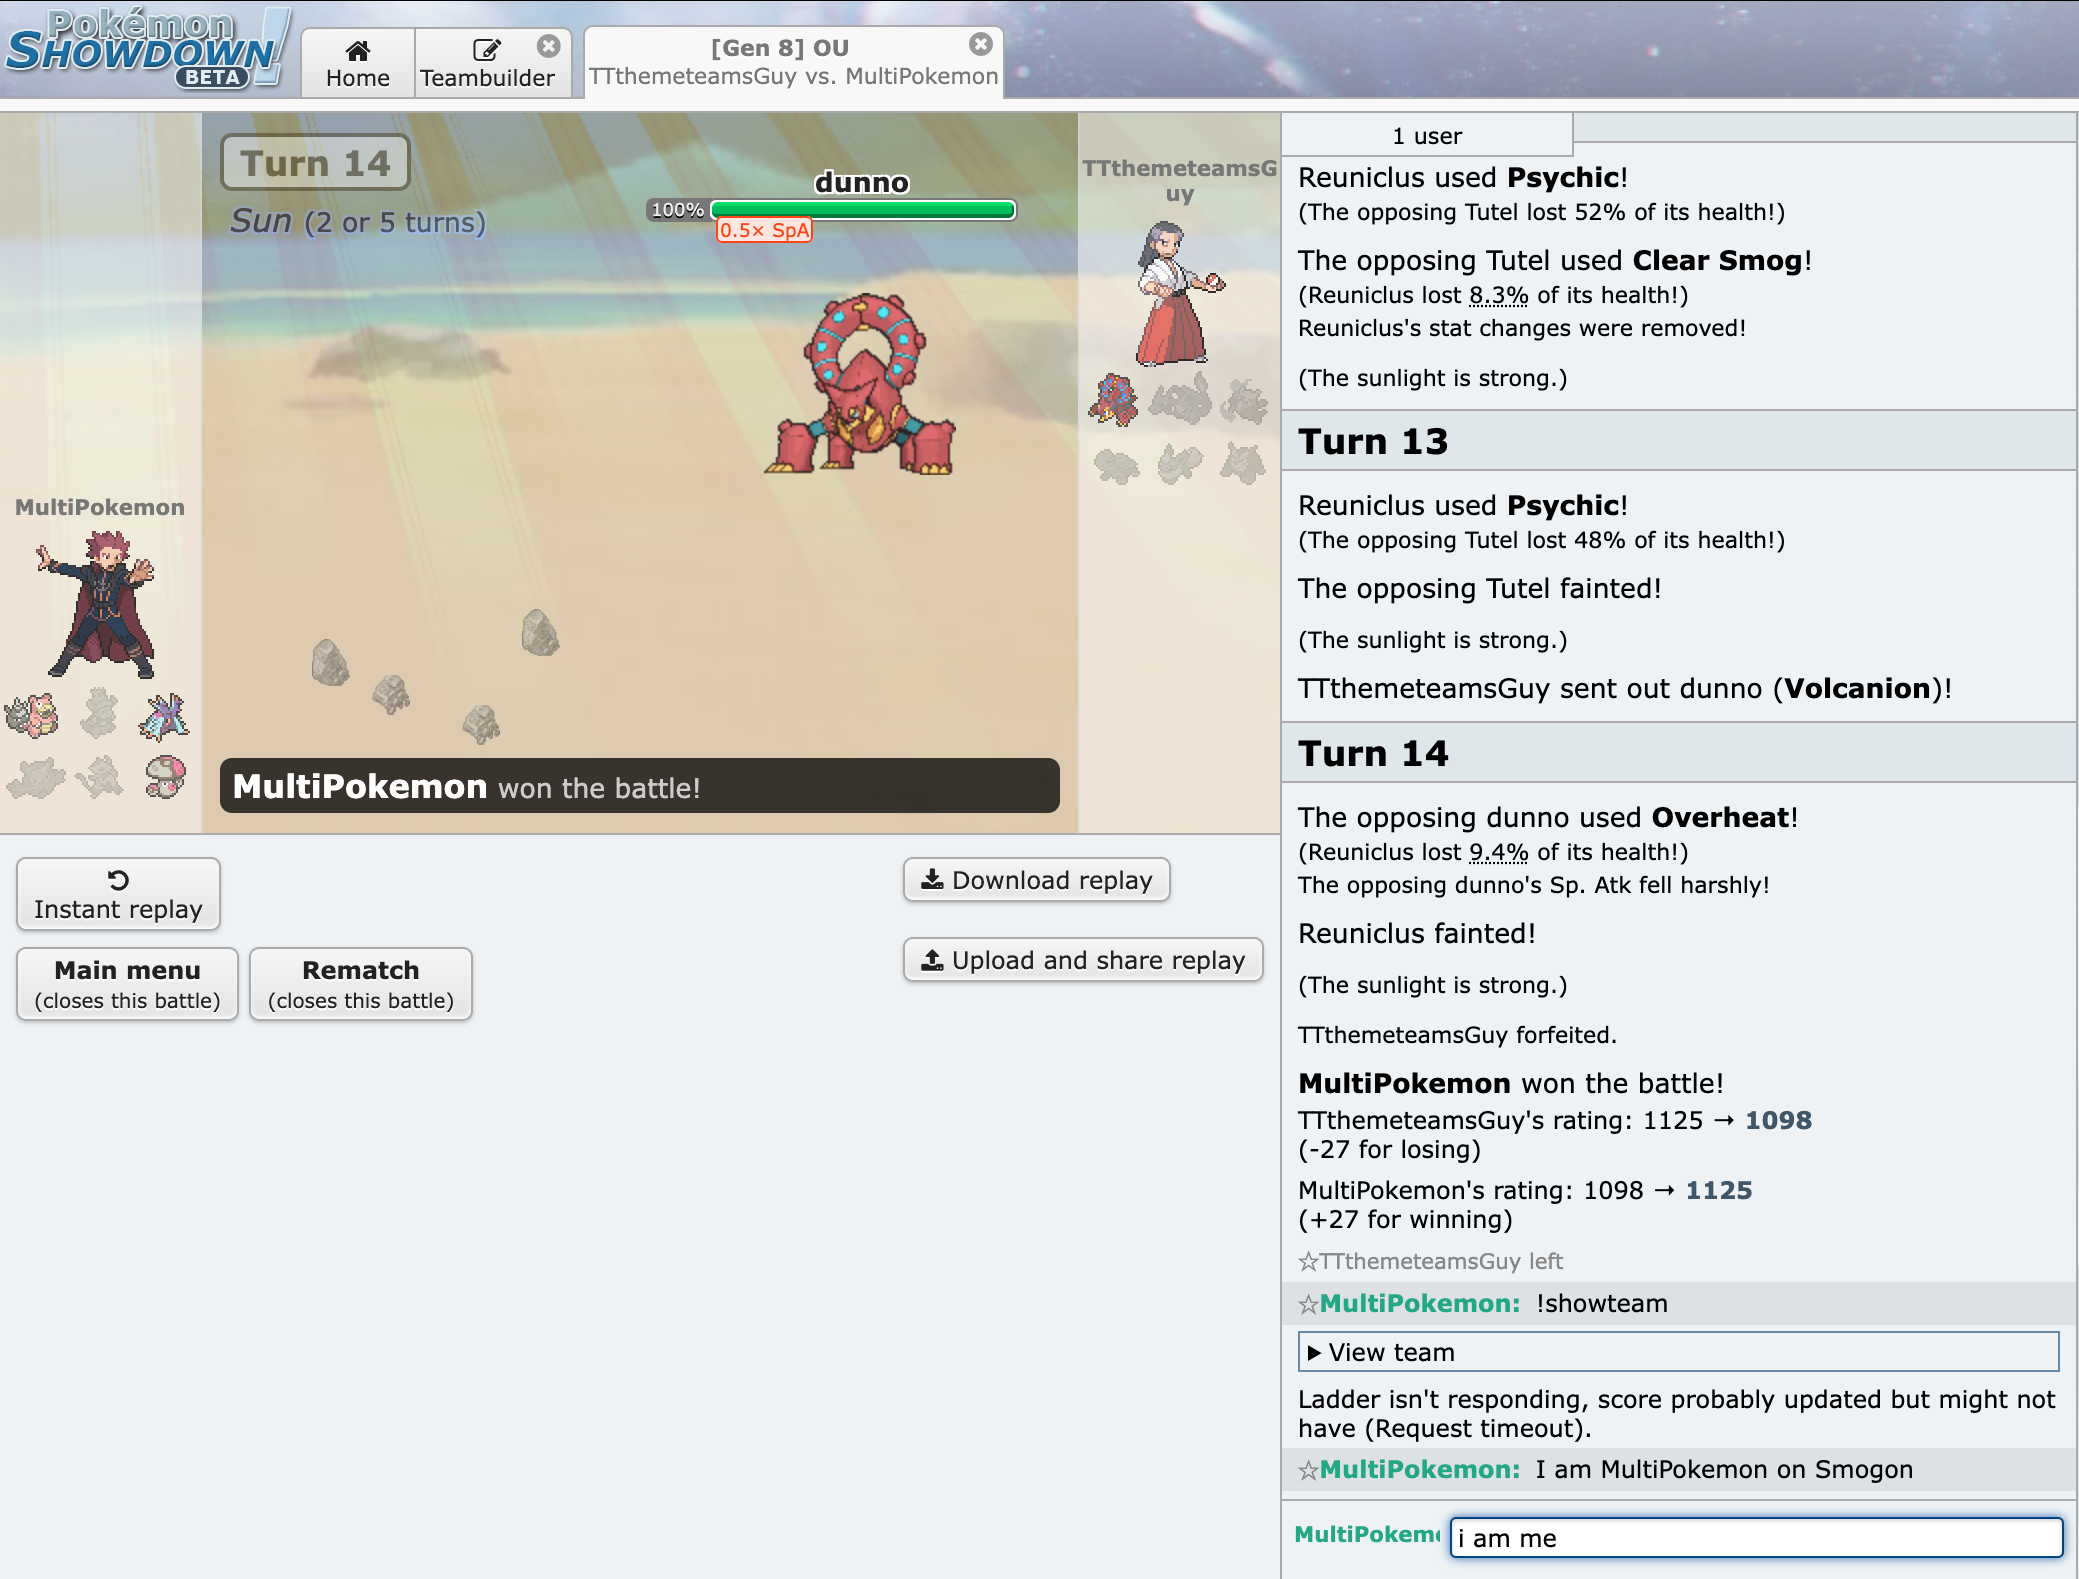Image resolution: width=2079 pixels, height=1579 pixels.
Task: Click "Reuniclus's stat changes were removed!" line
Action: click(1521, 328)
